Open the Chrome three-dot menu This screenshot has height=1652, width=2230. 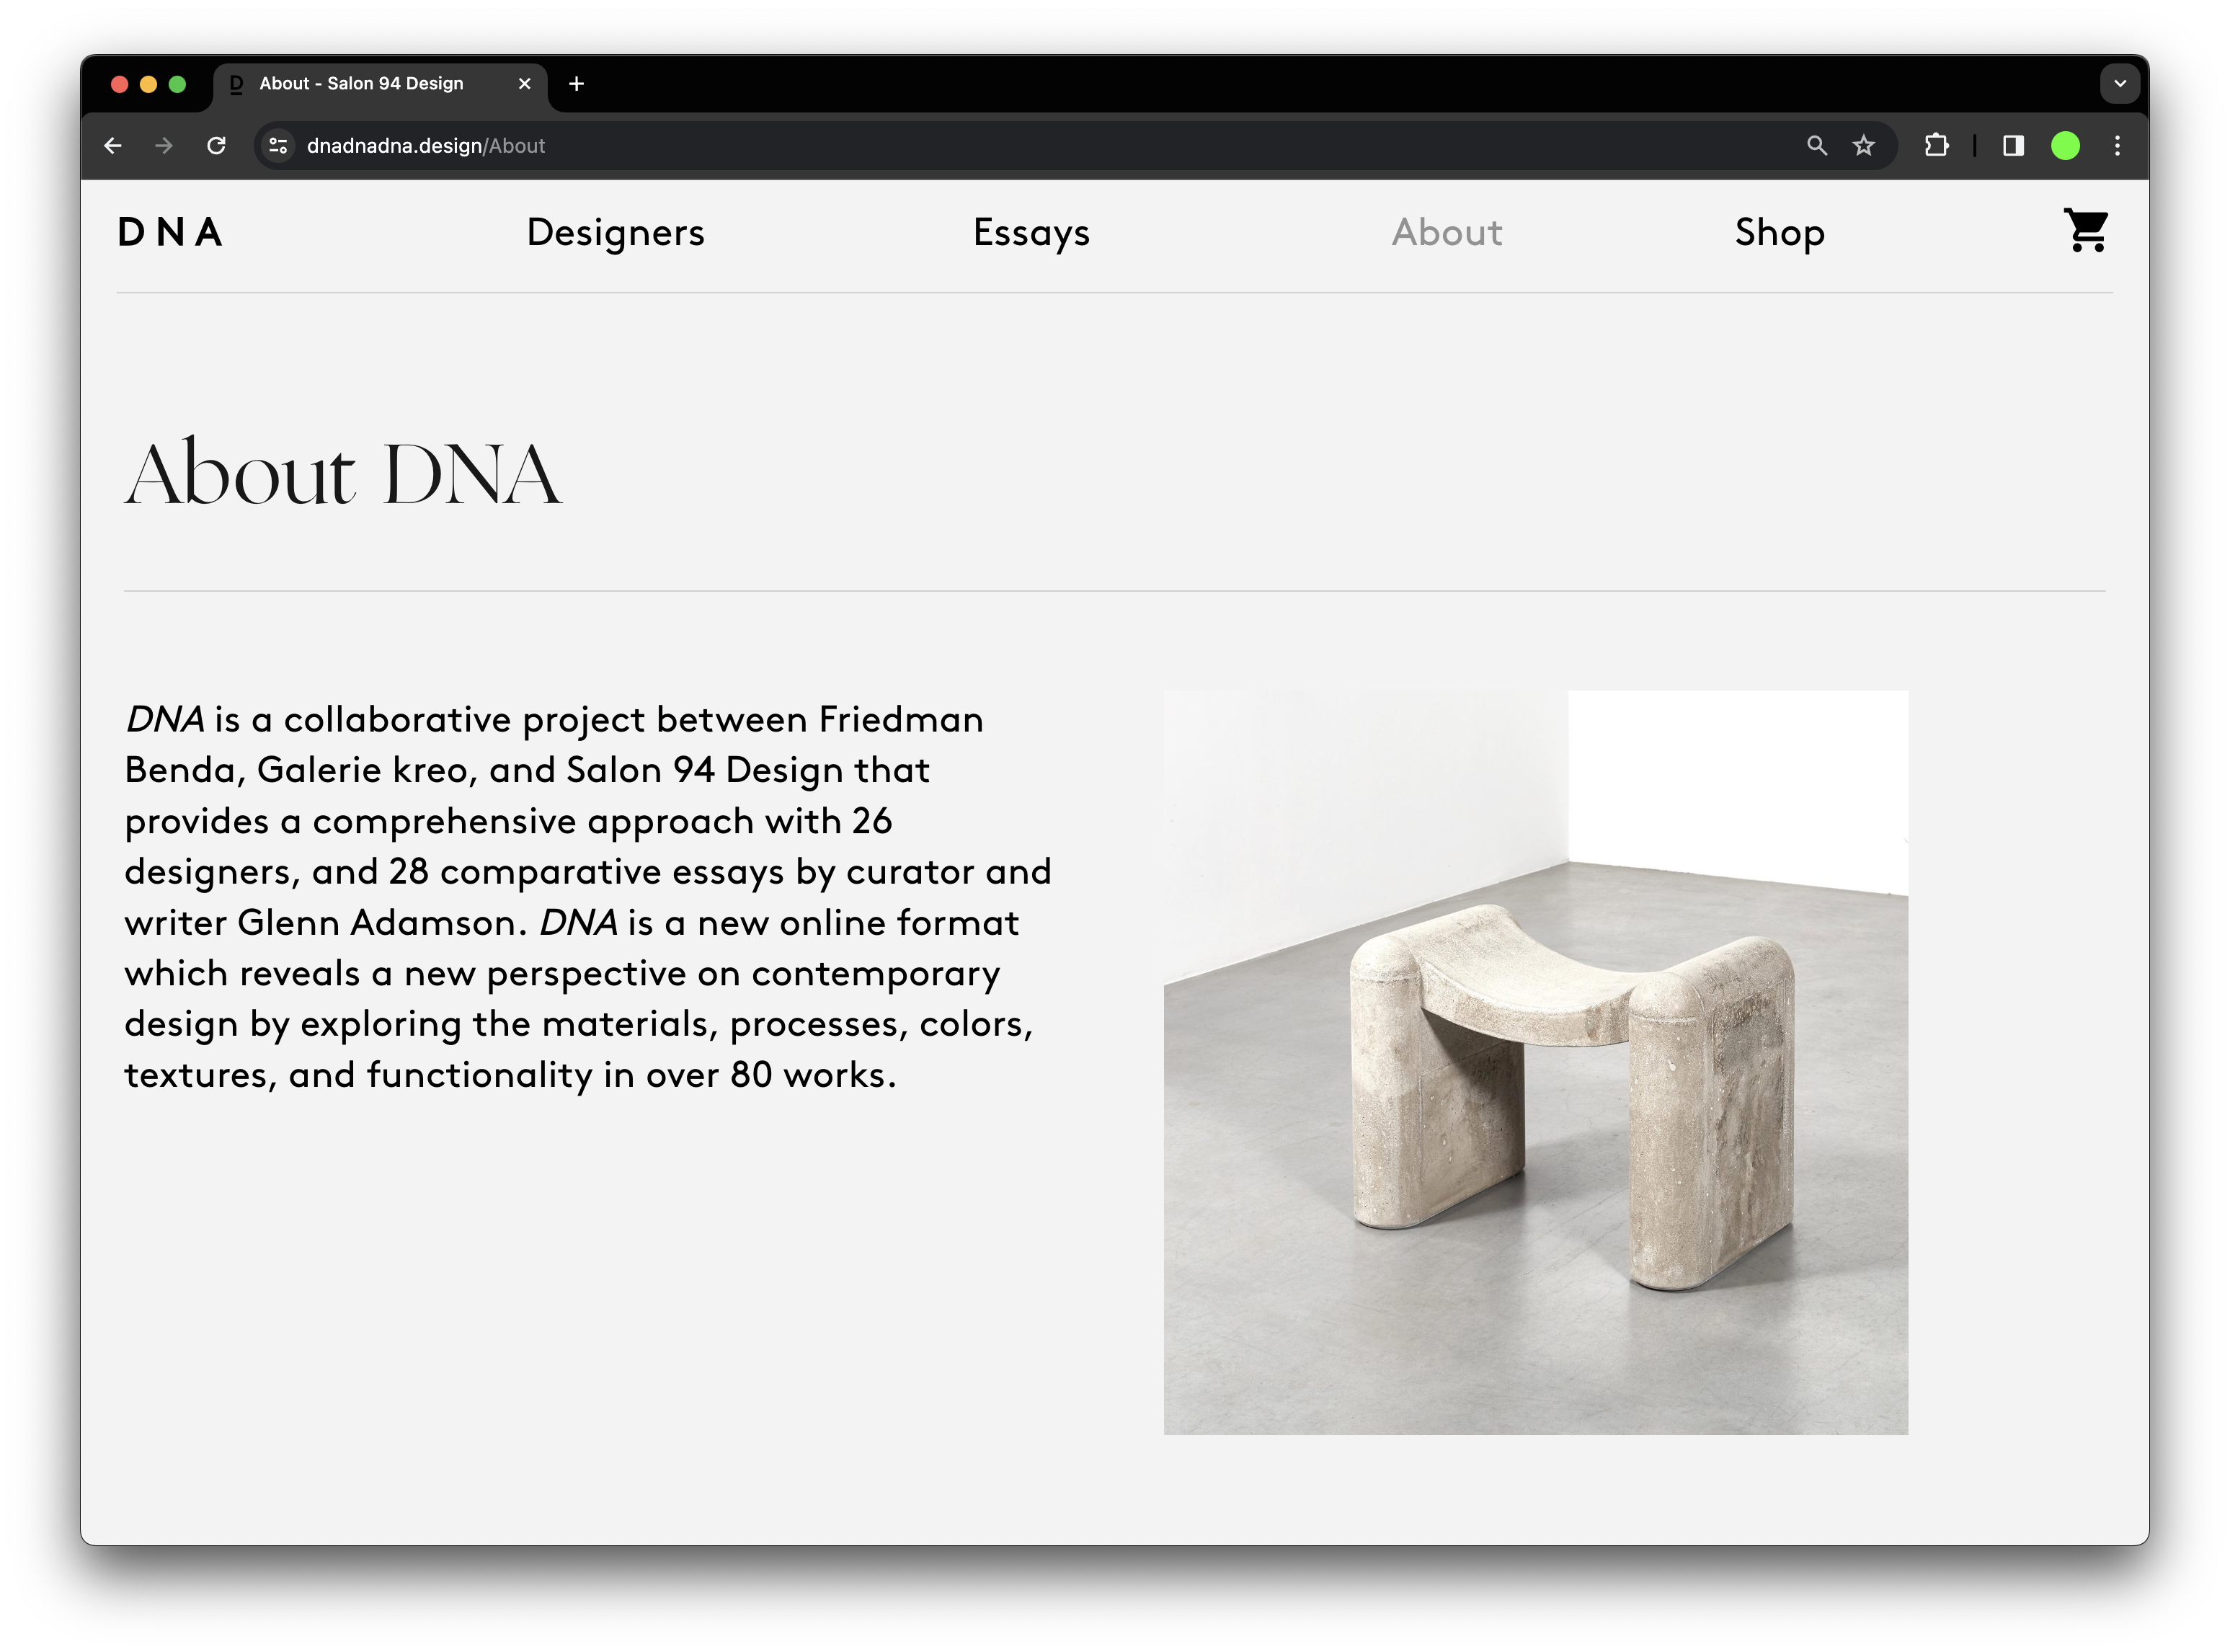coord(2117,146)
